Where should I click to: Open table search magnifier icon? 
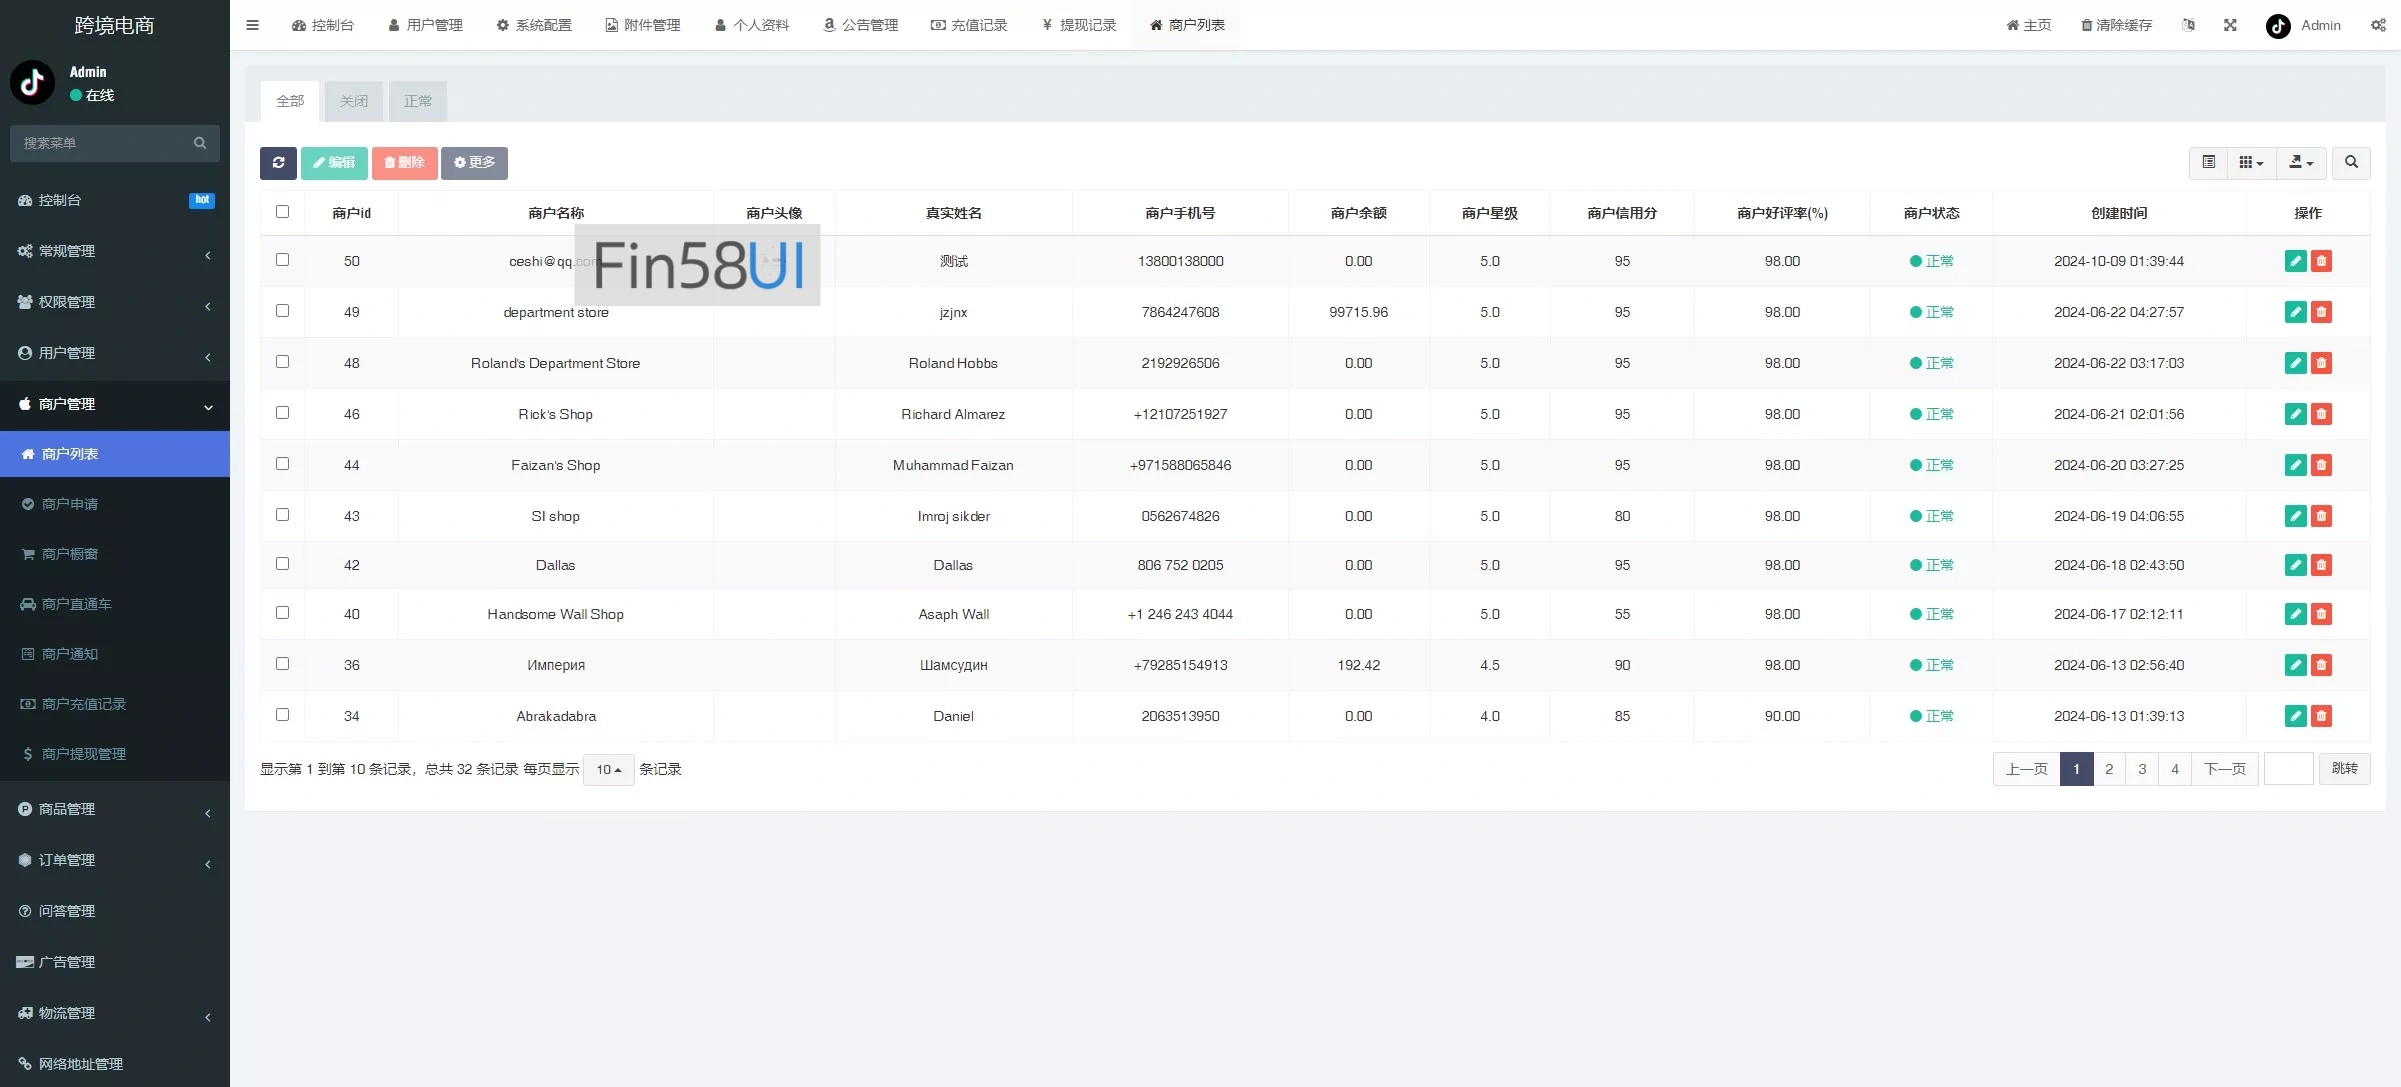[2351, 162]
